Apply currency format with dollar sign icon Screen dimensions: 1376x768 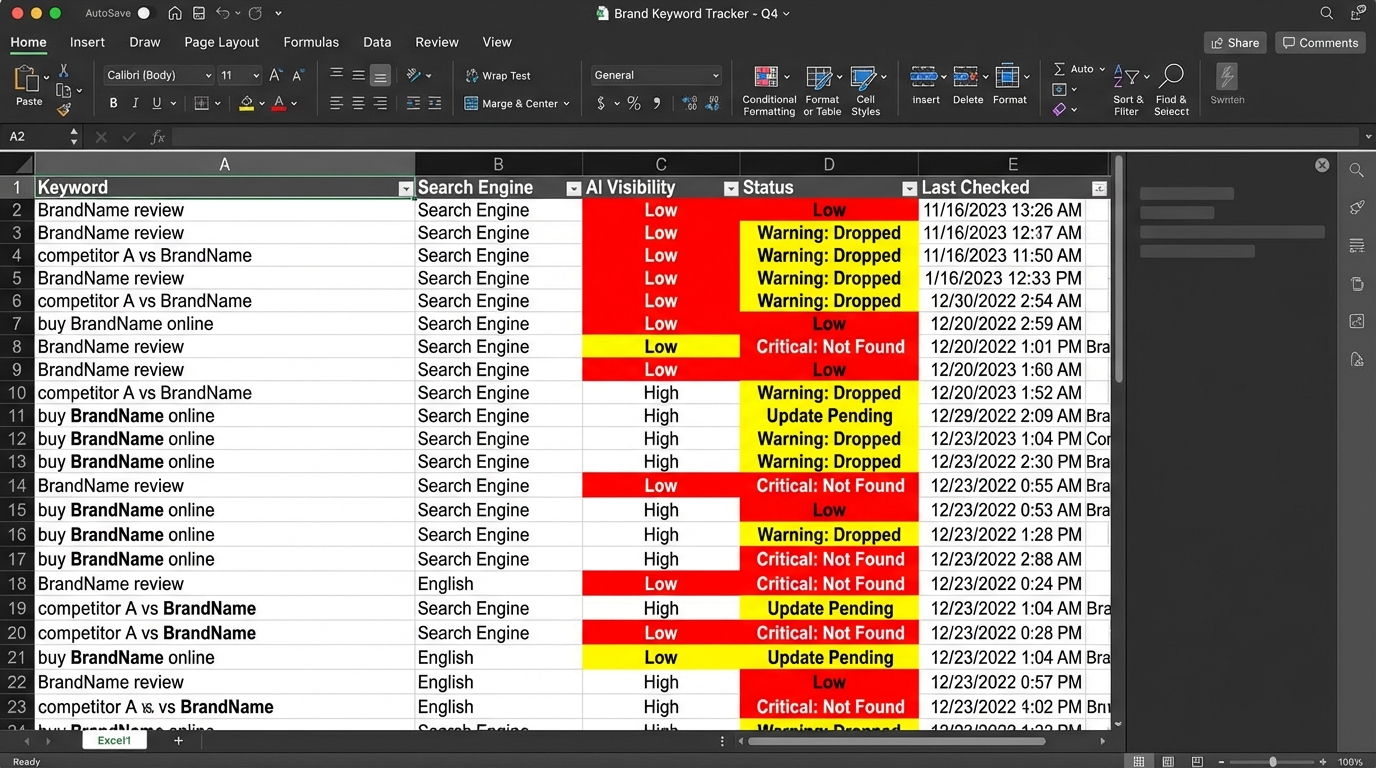[x=600, y=103]
